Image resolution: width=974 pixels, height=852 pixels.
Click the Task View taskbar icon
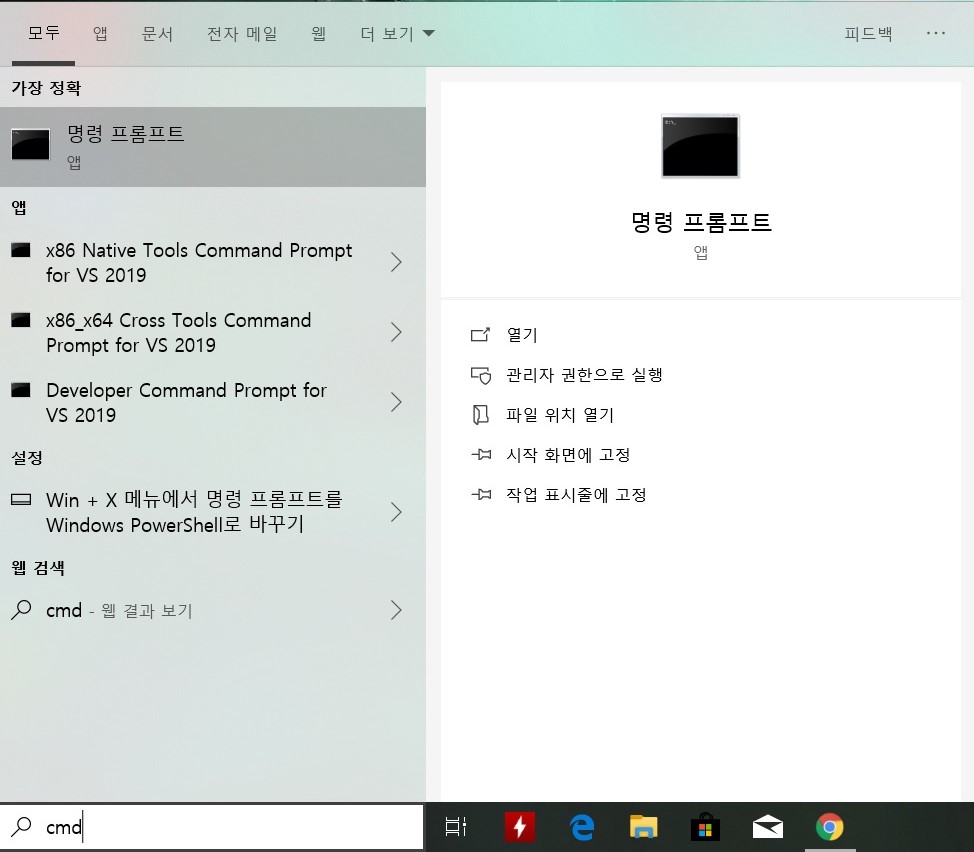point(456,827)
